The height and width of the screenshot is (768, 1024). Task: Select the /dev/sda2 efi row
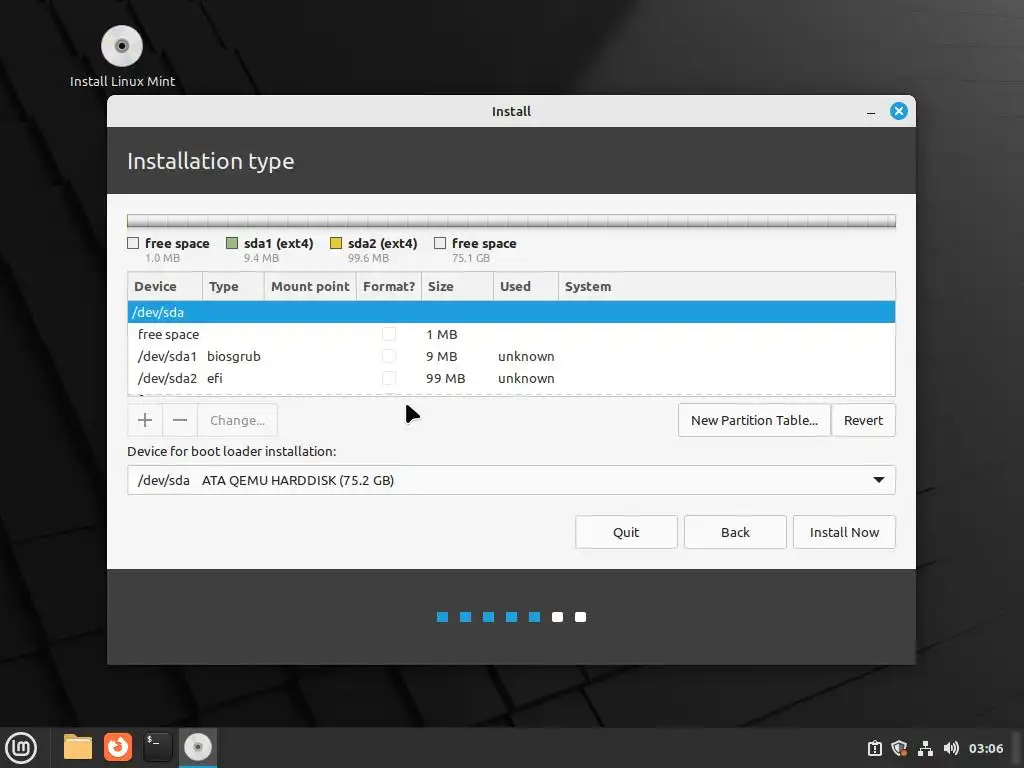[511, 378]
